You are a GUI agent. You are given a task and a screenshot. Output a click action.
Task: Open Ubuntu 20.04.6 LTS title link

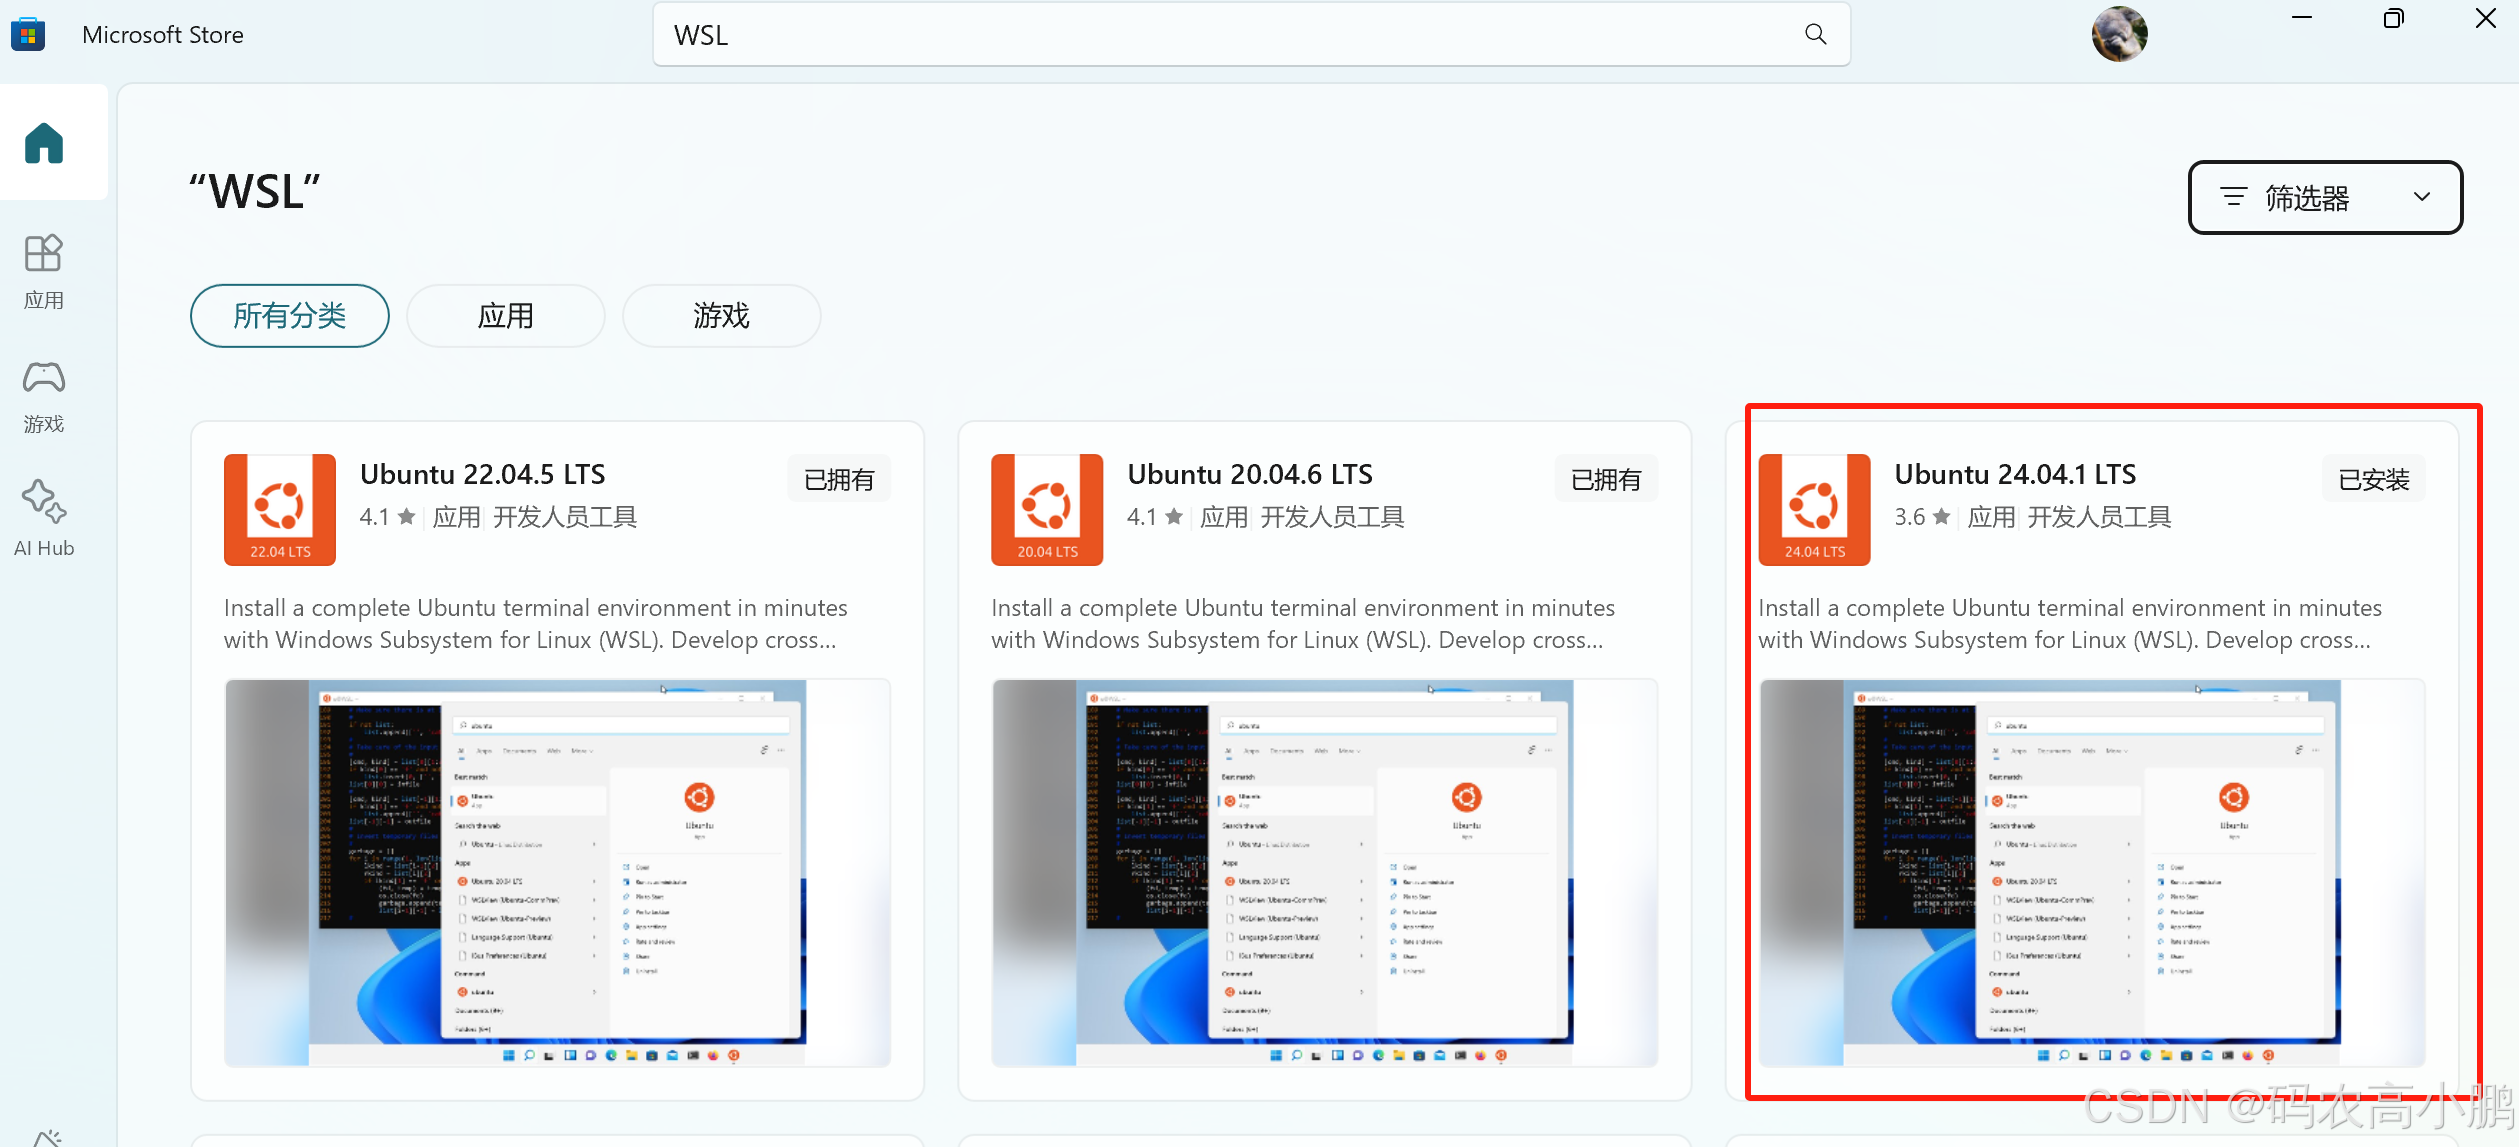pos(1250,474)
